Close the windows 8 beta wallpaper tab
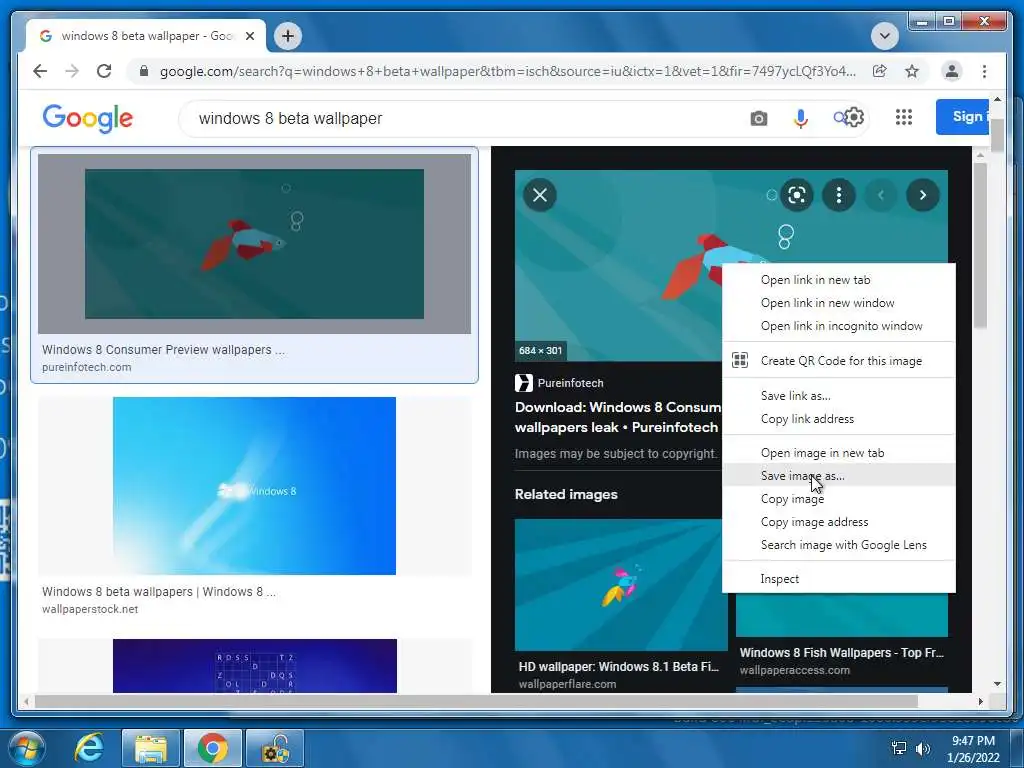 [249, 36]
